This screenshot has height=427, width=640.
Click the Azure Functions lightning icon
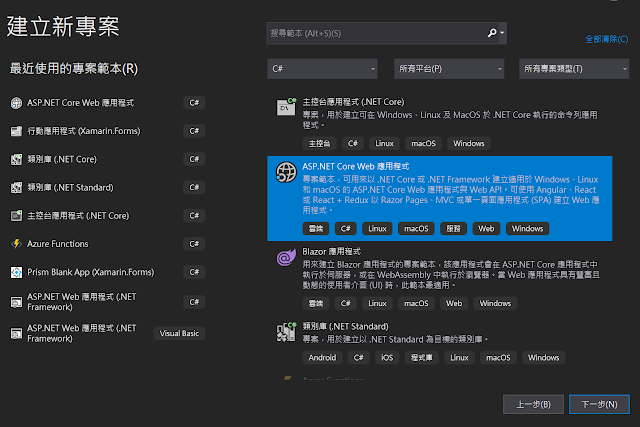(x=16, y=244)
